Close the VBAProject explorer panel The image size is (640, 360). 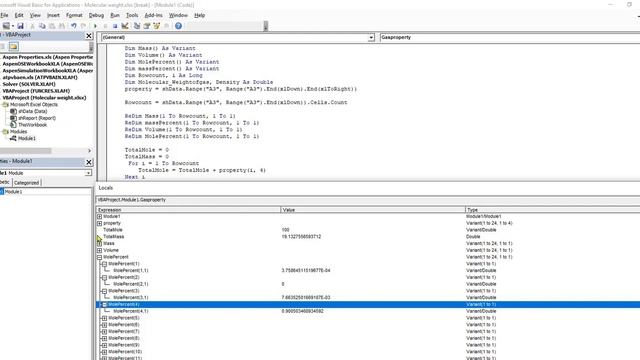click(x=89, y=36)
